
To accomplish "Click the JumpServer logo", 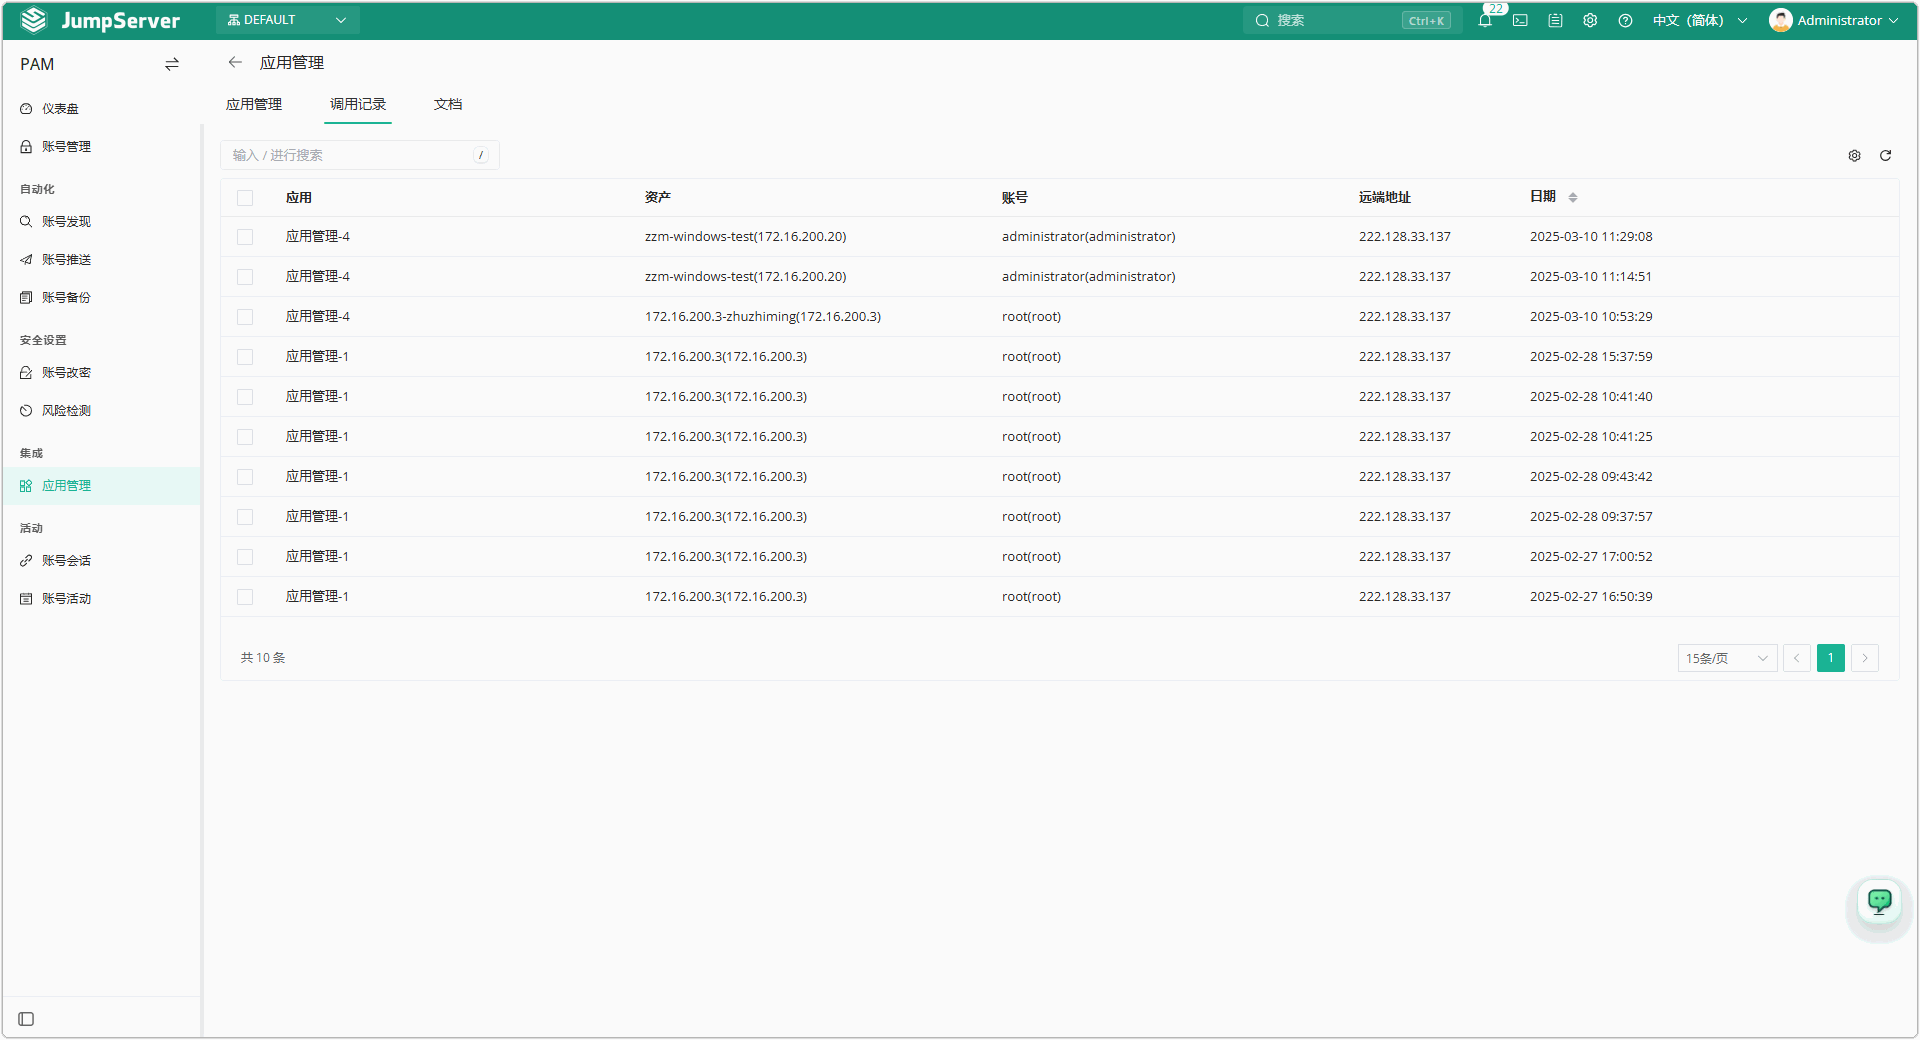I will click(x=100, y=20).
